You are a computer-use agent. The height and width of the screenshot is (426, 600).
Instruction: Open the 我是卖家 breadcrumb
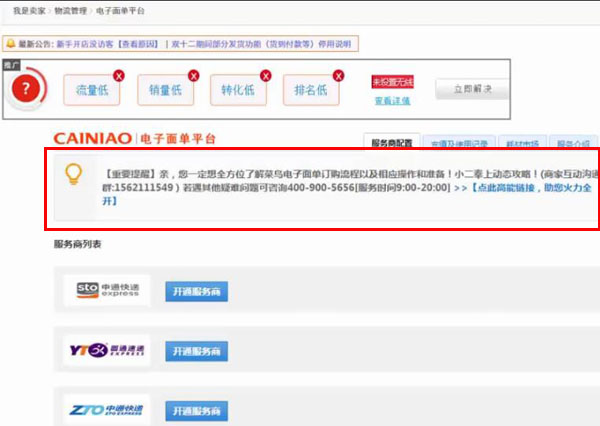click(29, 11)
